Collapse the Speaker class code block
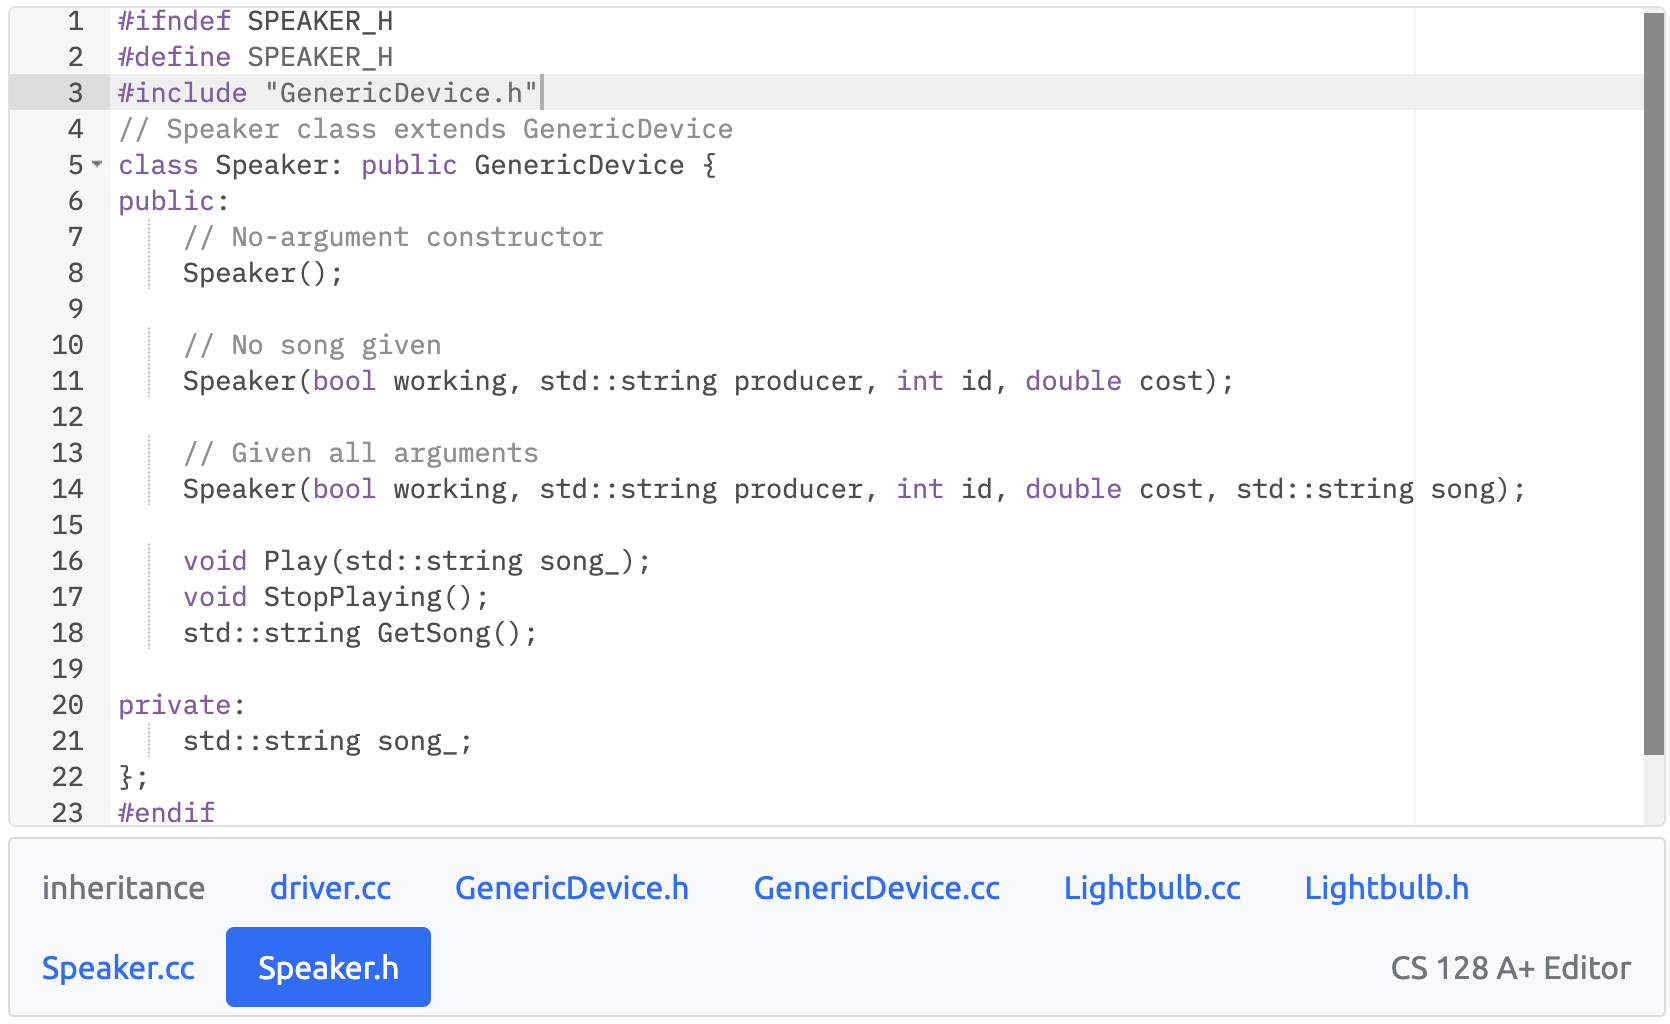The width and height of the screenshot is (1670, 1024). 95,164
